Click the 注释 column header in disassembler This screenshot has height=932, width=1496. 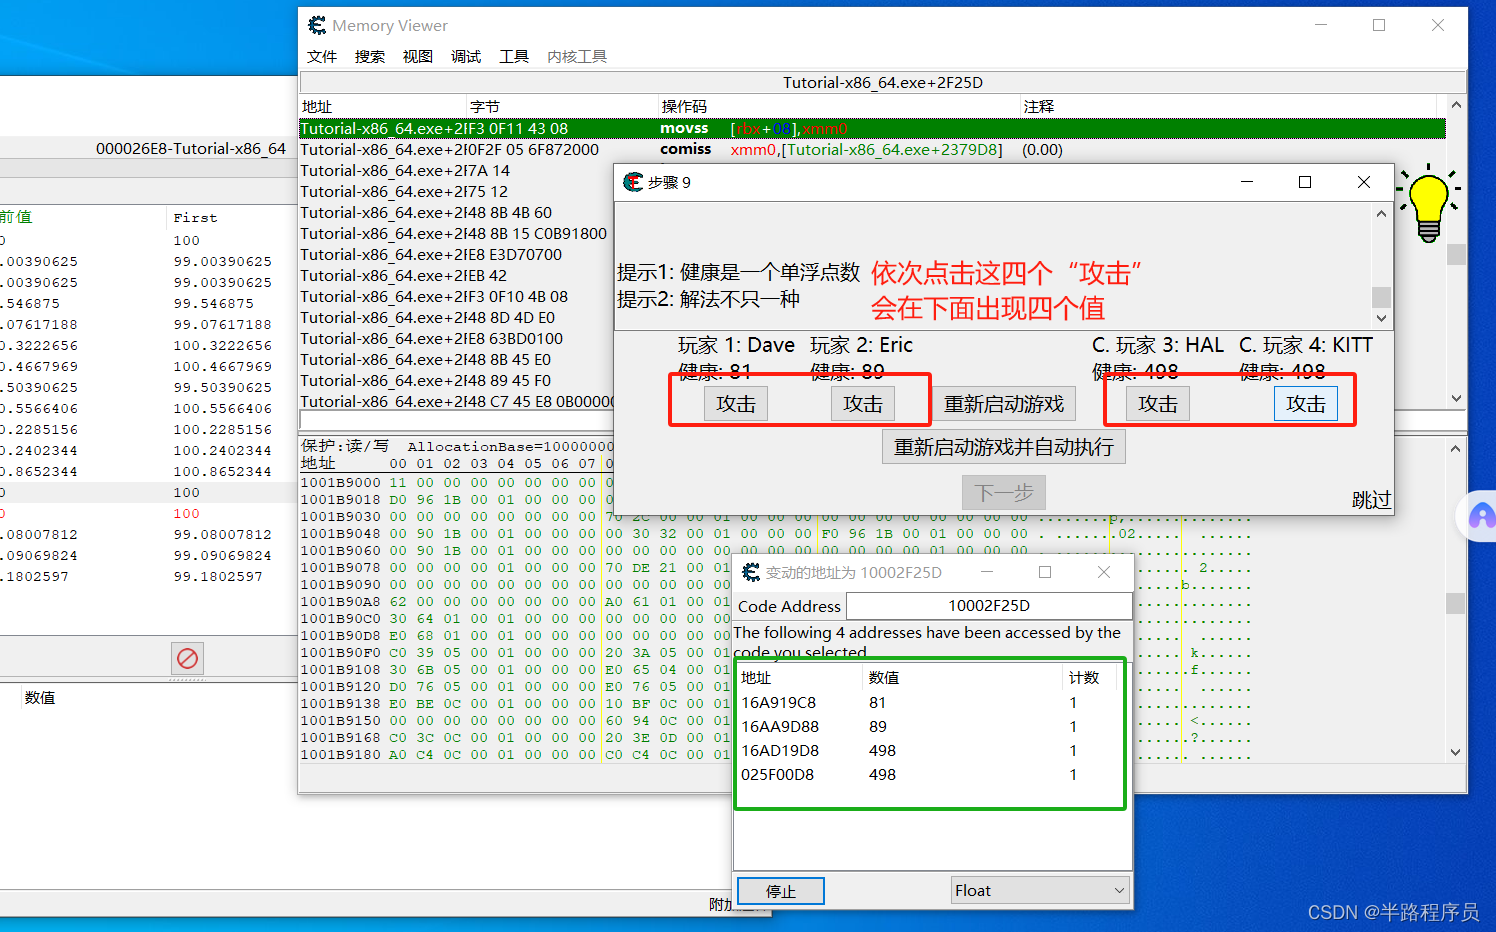(x=1228, y=106)
